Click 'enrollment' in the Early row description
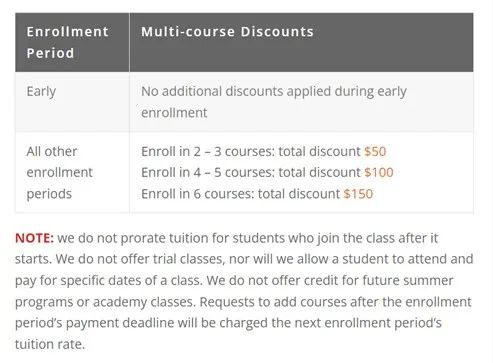 point(174,113)
